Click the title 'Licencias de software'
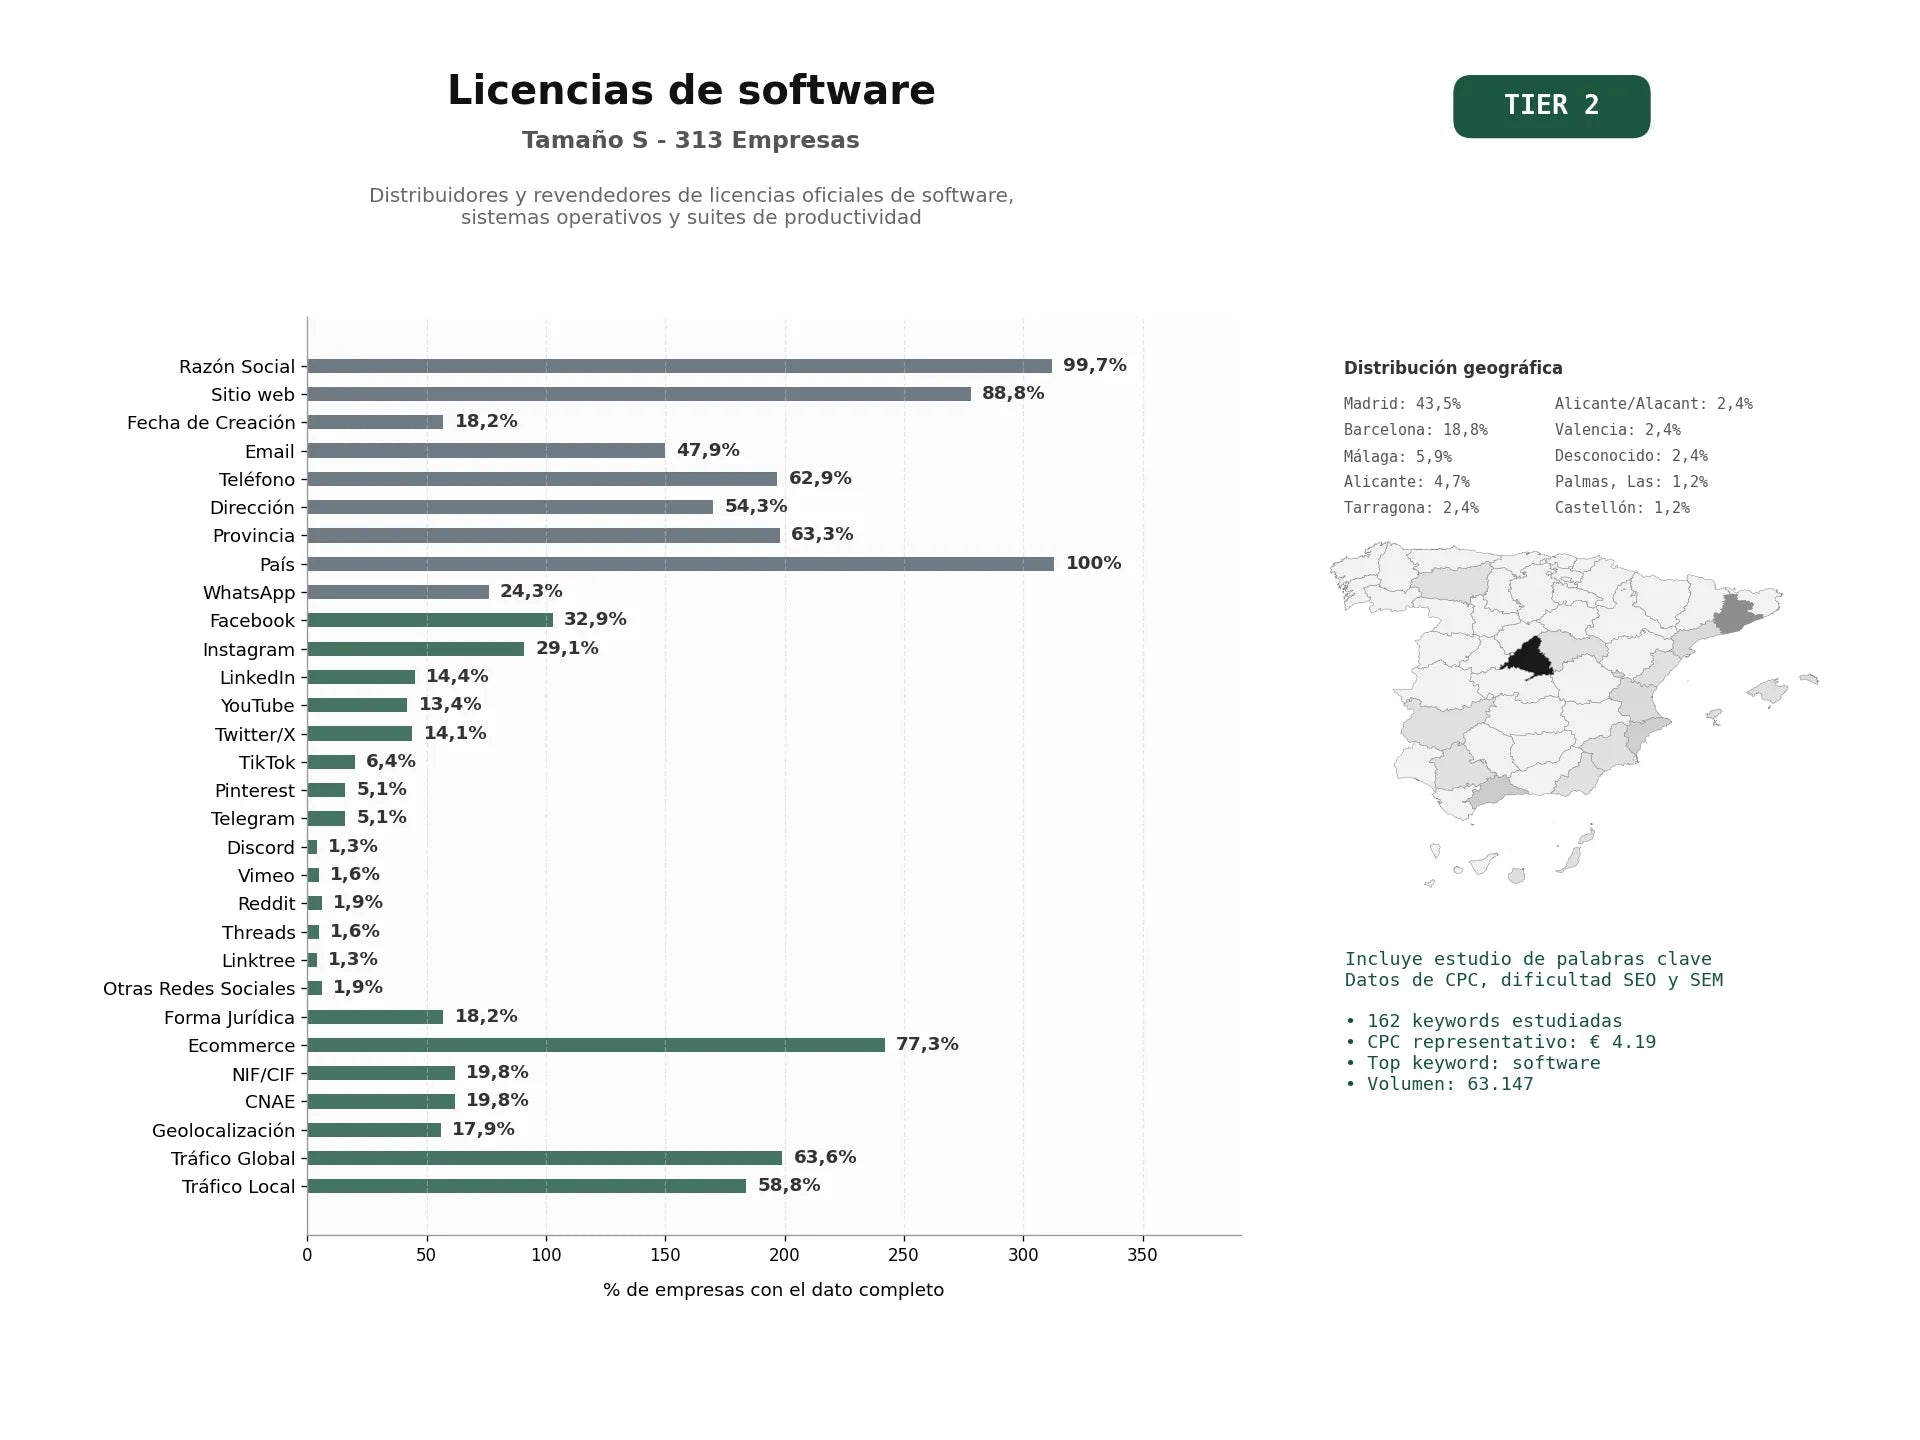This screenshot has width=1920, height=1440. tap(691, 90)
